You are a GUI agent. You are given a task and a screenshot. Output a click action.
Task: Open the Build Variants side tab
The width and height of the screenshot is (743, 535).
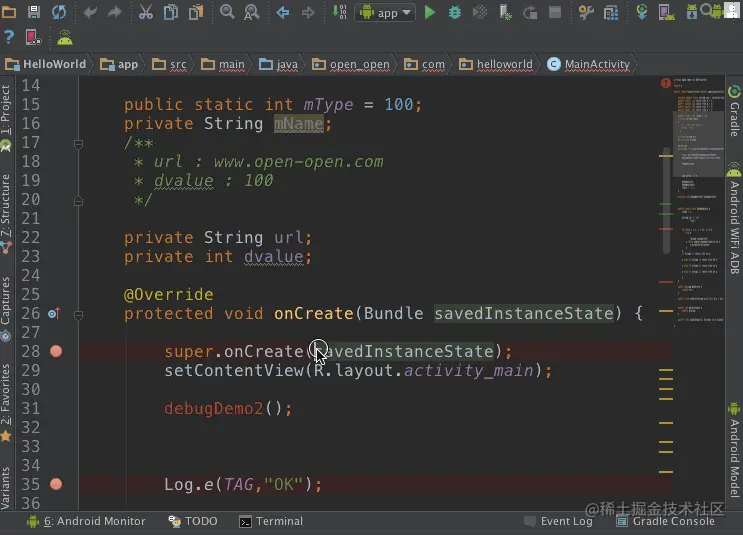click(x=6, y=488)
